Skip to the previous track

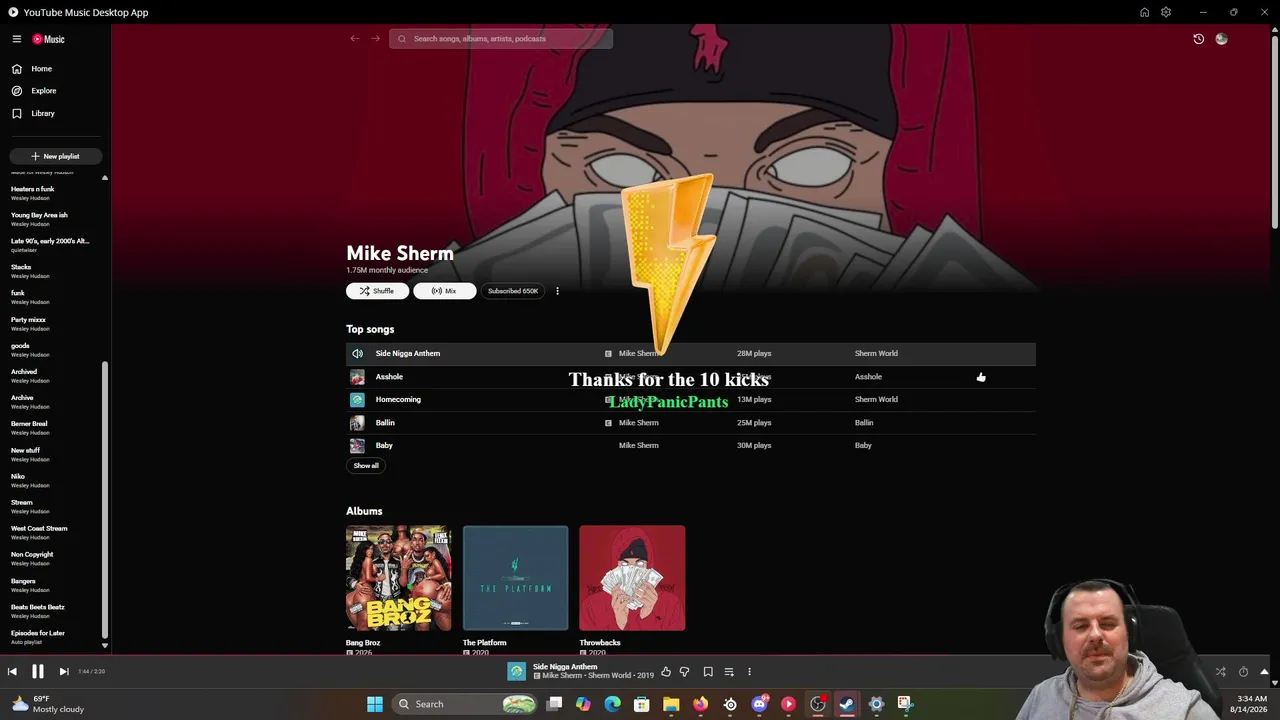click(12, 672)
